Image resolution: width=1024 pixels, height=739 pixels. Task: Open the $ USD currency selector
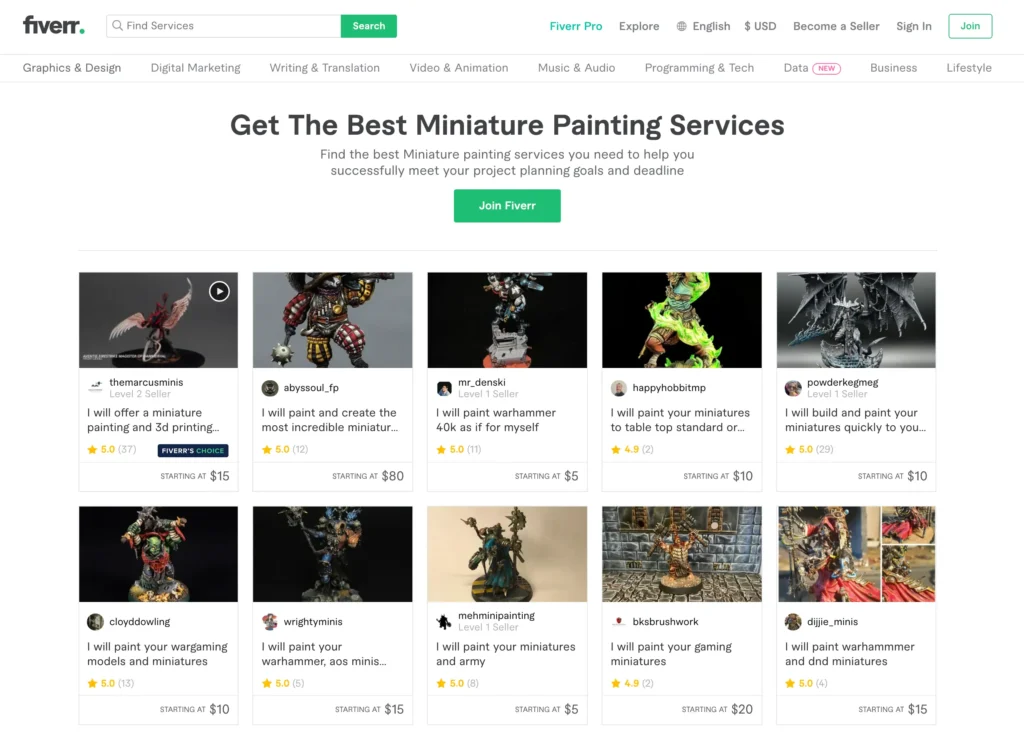[x=760, y=26]
